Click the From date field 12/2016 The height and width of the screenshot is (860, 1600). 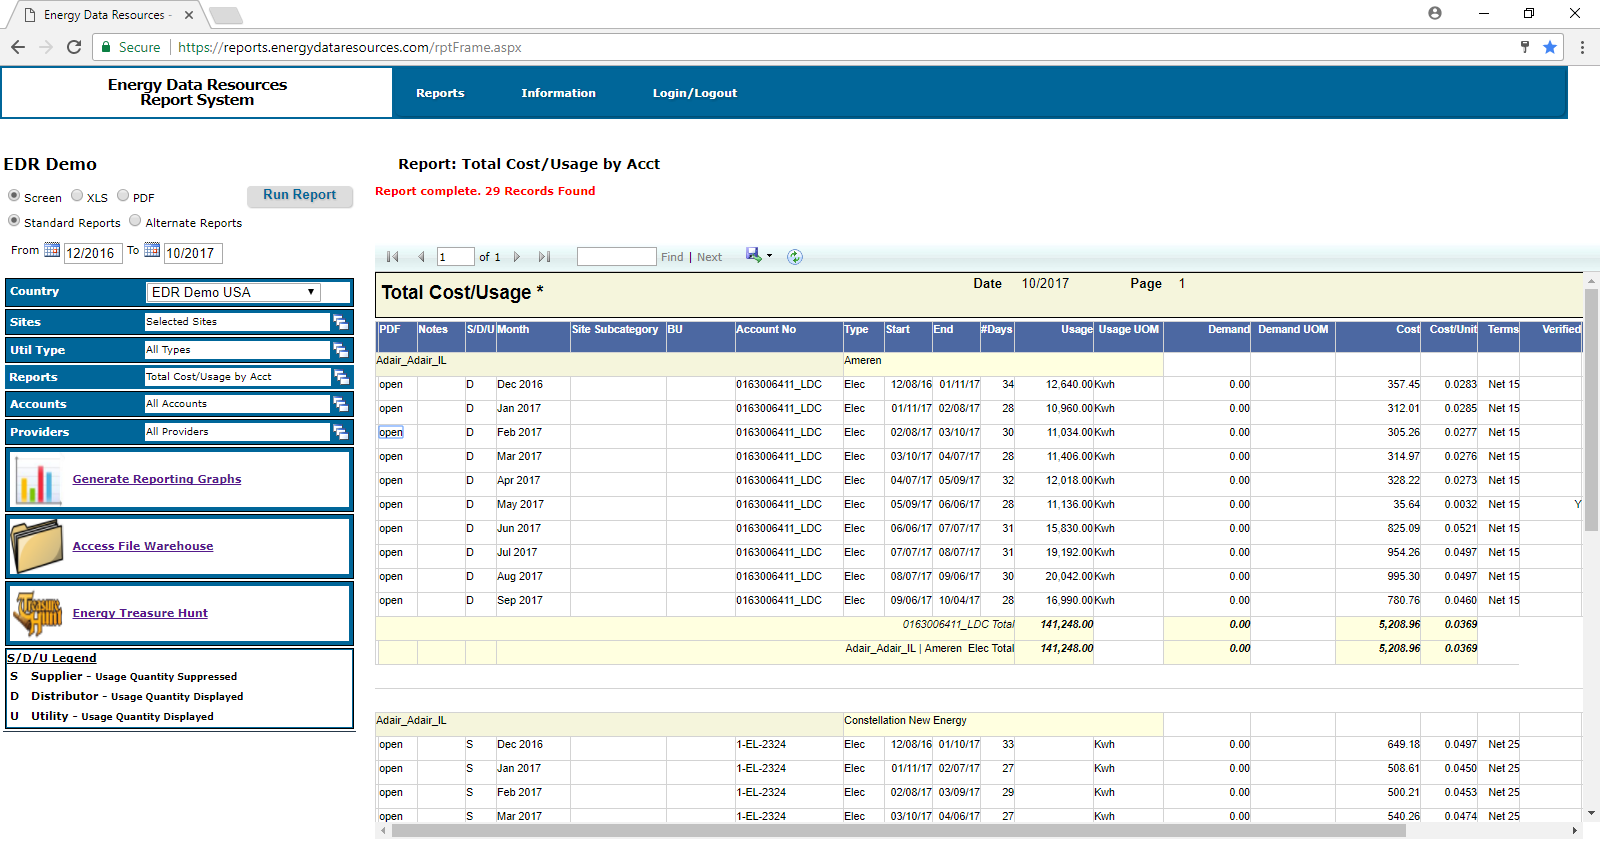[x=93, y=253]
